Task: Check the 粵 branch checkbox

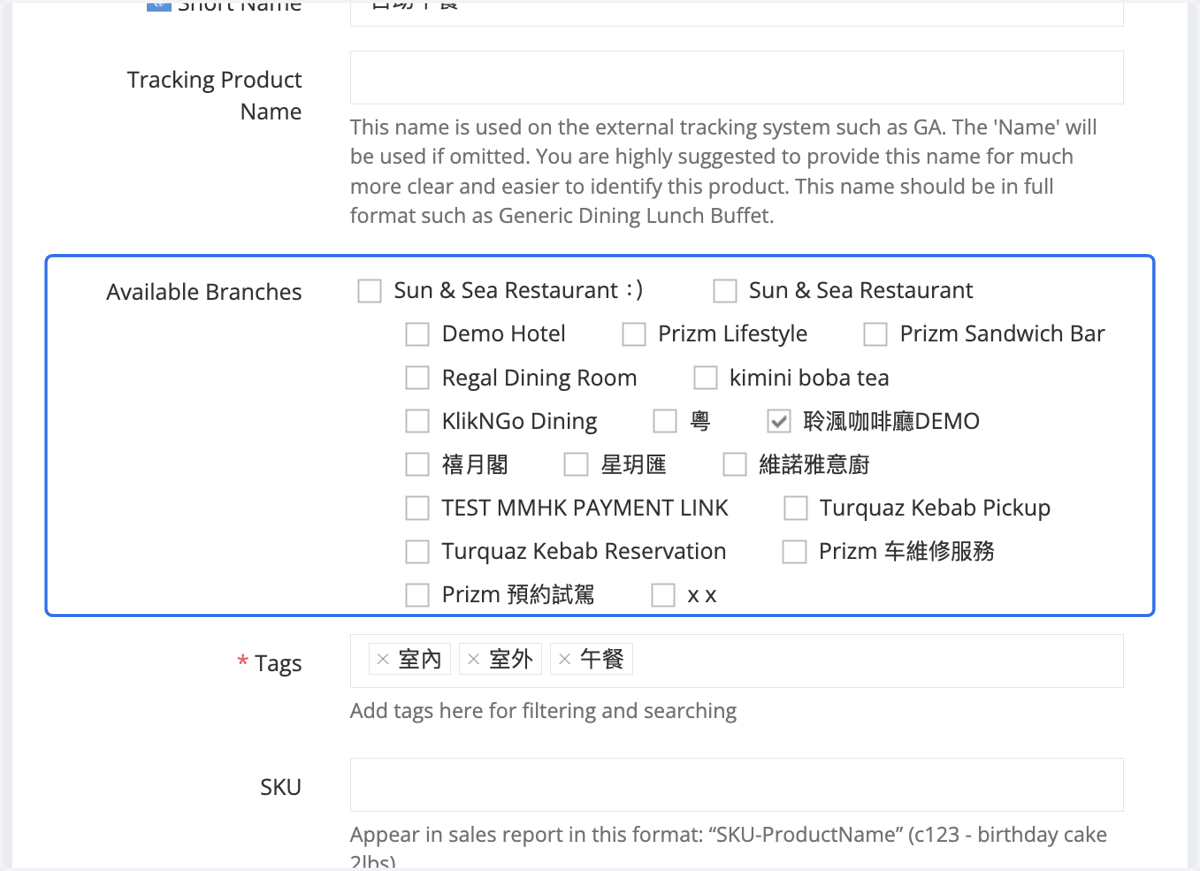Action: (665, 421)
